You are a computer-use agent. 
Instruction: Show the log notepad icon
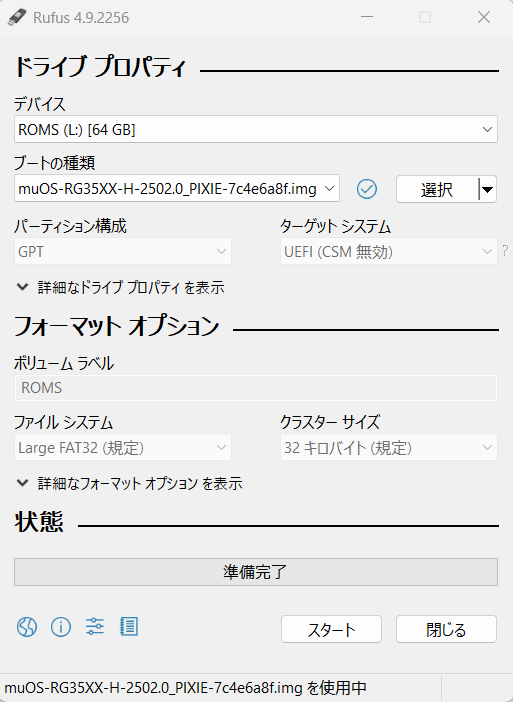(x=129, y=627)
